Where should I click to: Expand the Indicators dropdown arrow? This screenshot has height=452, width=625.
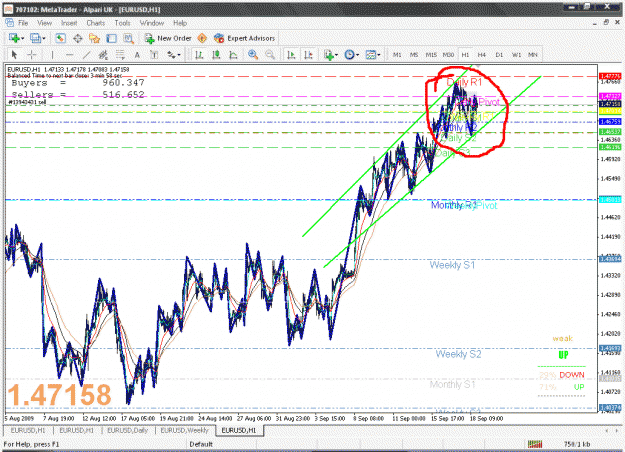point(337,55)
